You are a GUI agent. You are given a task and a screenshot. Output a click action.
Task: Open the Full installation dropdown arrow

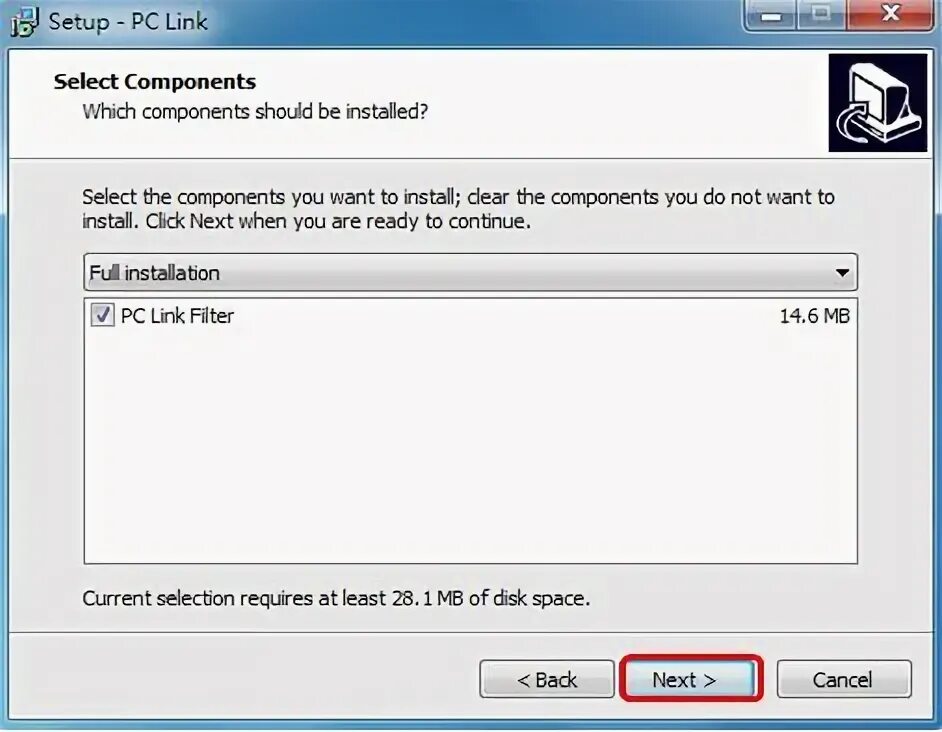842,273
